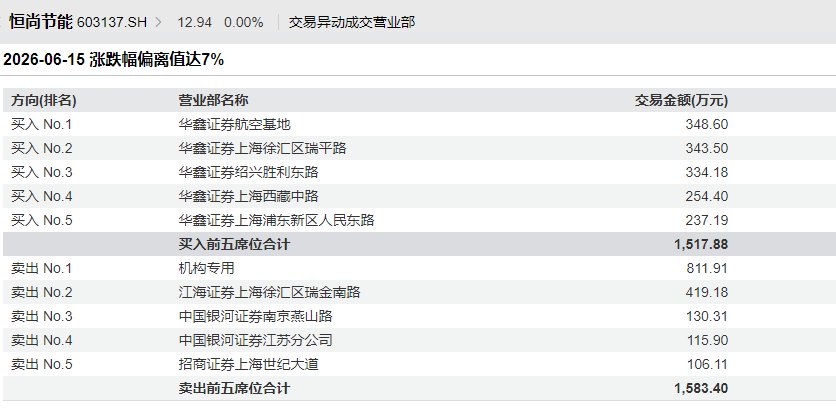The height and width of the screenshot is (409, 836).
Task: Click the 交易金额(万元) column header
Action: [x=681, y=100]
